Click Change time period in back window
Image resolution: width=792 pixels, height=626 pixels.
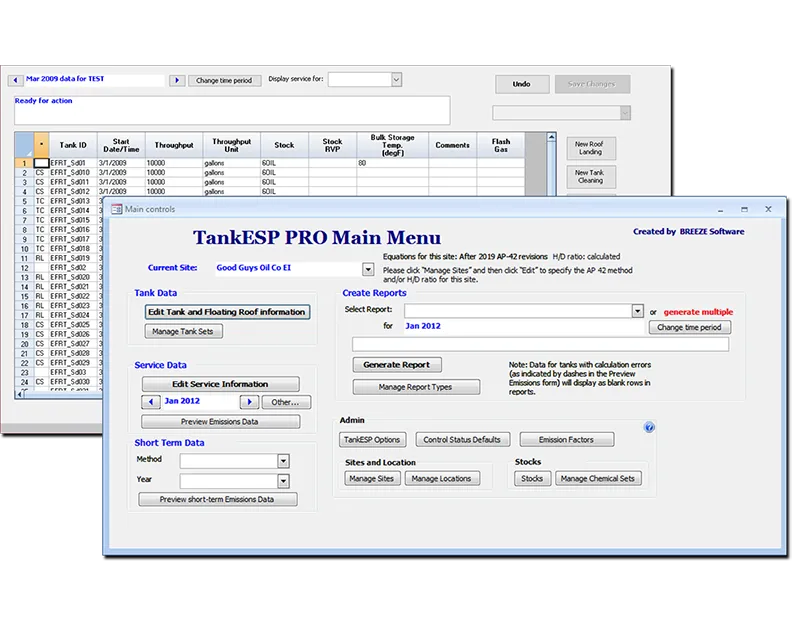[224, 80]
